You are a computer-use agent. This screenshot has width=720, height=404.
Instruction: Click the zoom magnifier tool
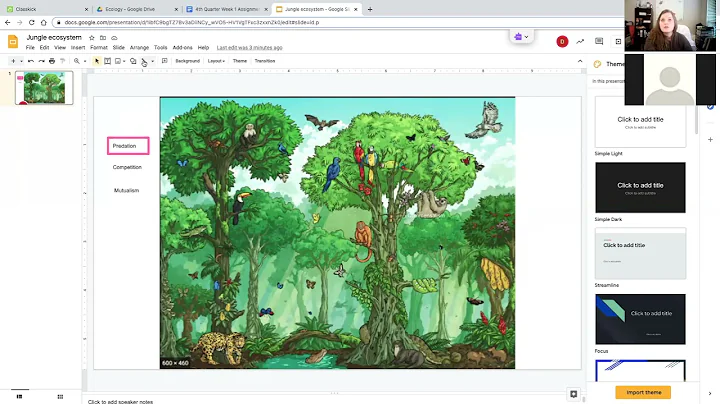pyautogui.click(x=77, y=61)
